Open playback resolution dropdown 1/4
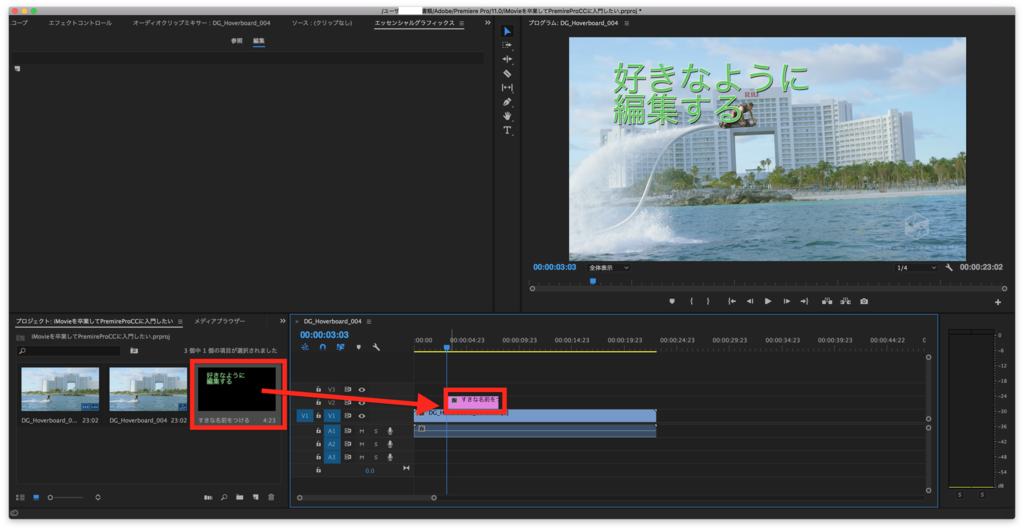The width and height of the screenshot is (1024, 530). point(916,268)
